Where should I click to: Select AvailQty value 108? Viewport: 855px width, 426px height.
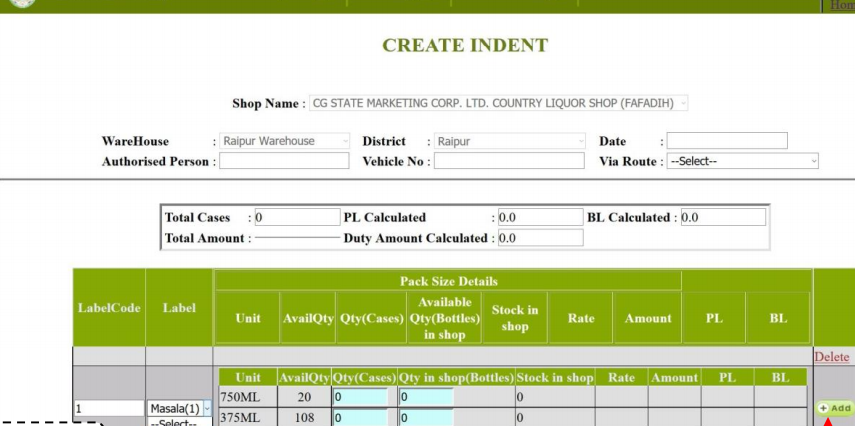coord(304,418)
